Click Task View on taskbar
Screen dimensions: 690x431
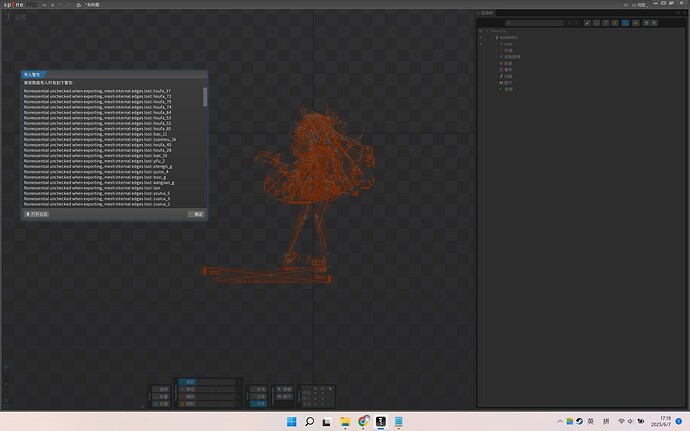coord(327,422)
